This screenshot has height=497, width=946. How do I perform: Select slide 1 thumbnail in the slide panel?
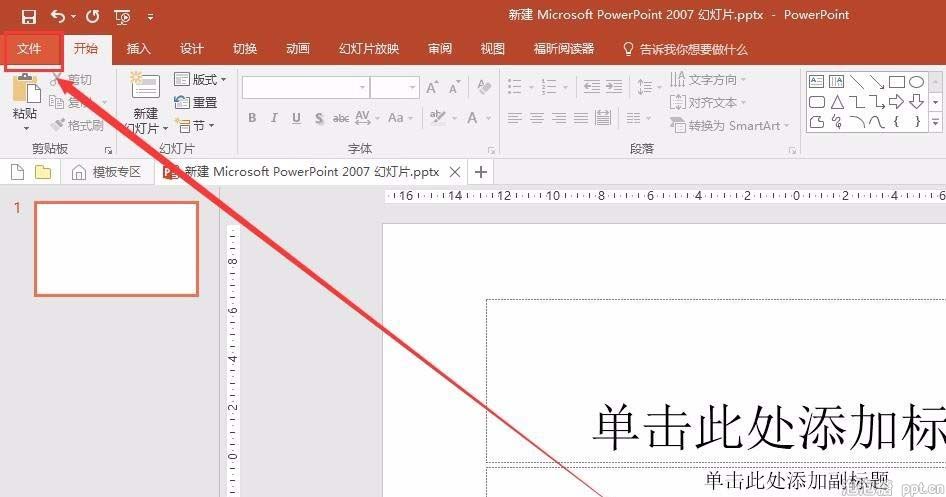pos(116,248)
